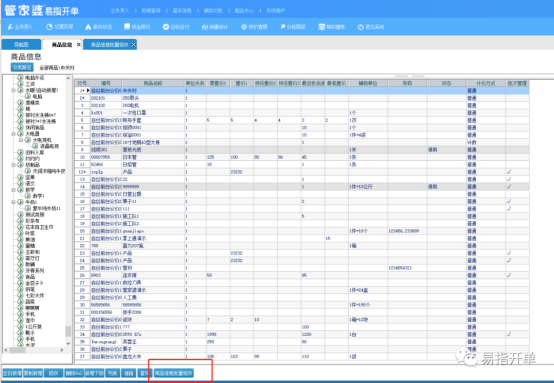Screen dimensions: 554x383
Task: Switch to the 导航图 tab
Action: coord(21,45)
